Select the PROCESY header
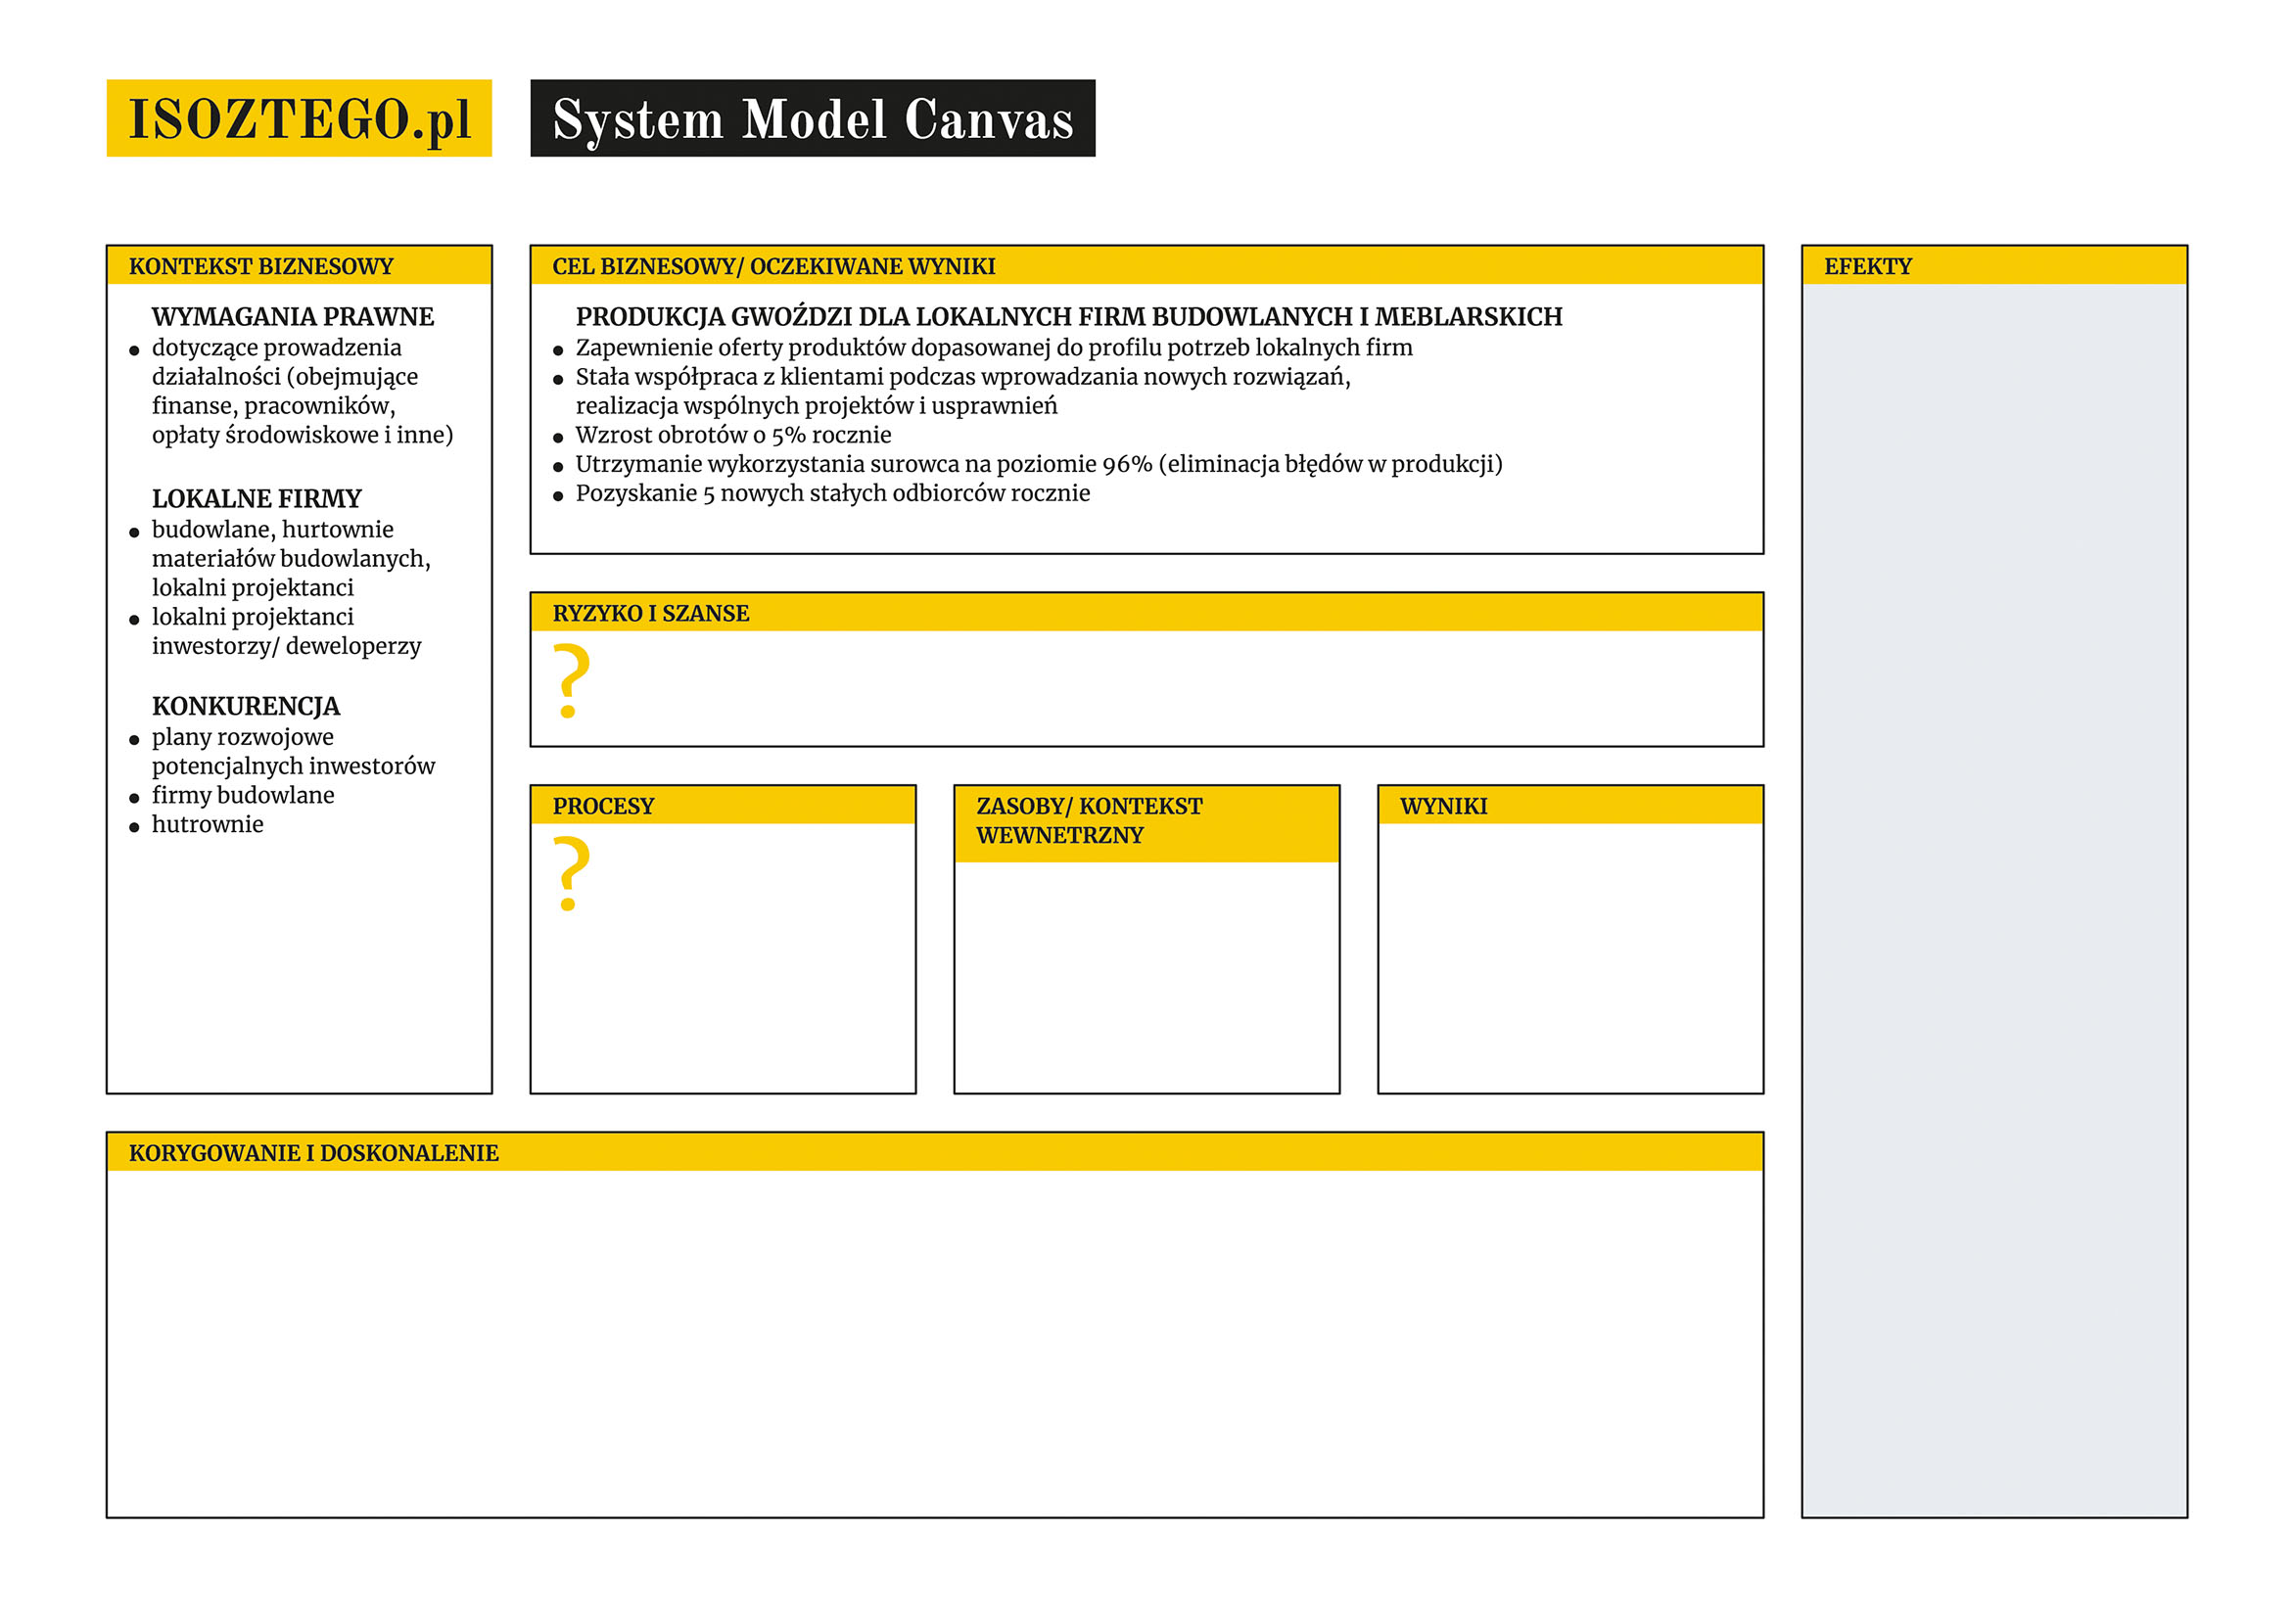The height and width of the screenshot is (1624, 2292). point(723,806)
